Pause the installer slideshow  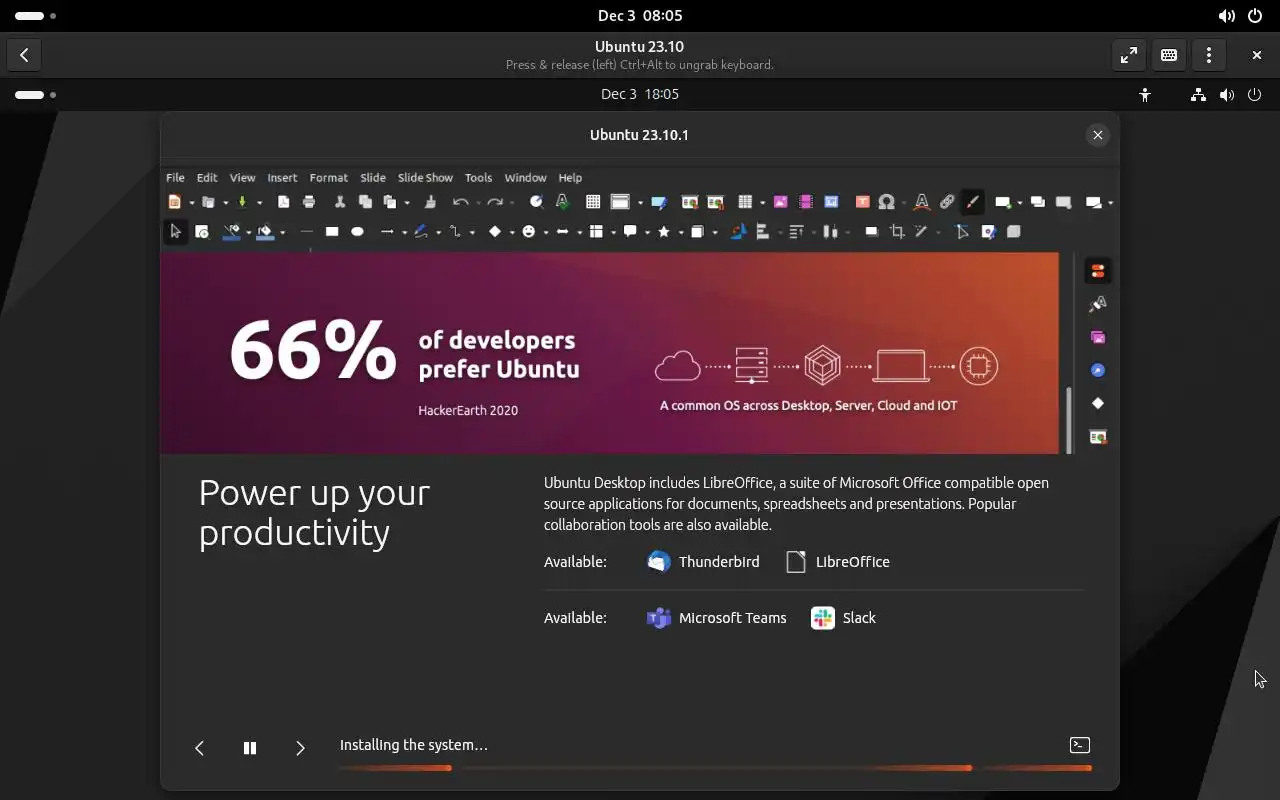pos(250,748)
